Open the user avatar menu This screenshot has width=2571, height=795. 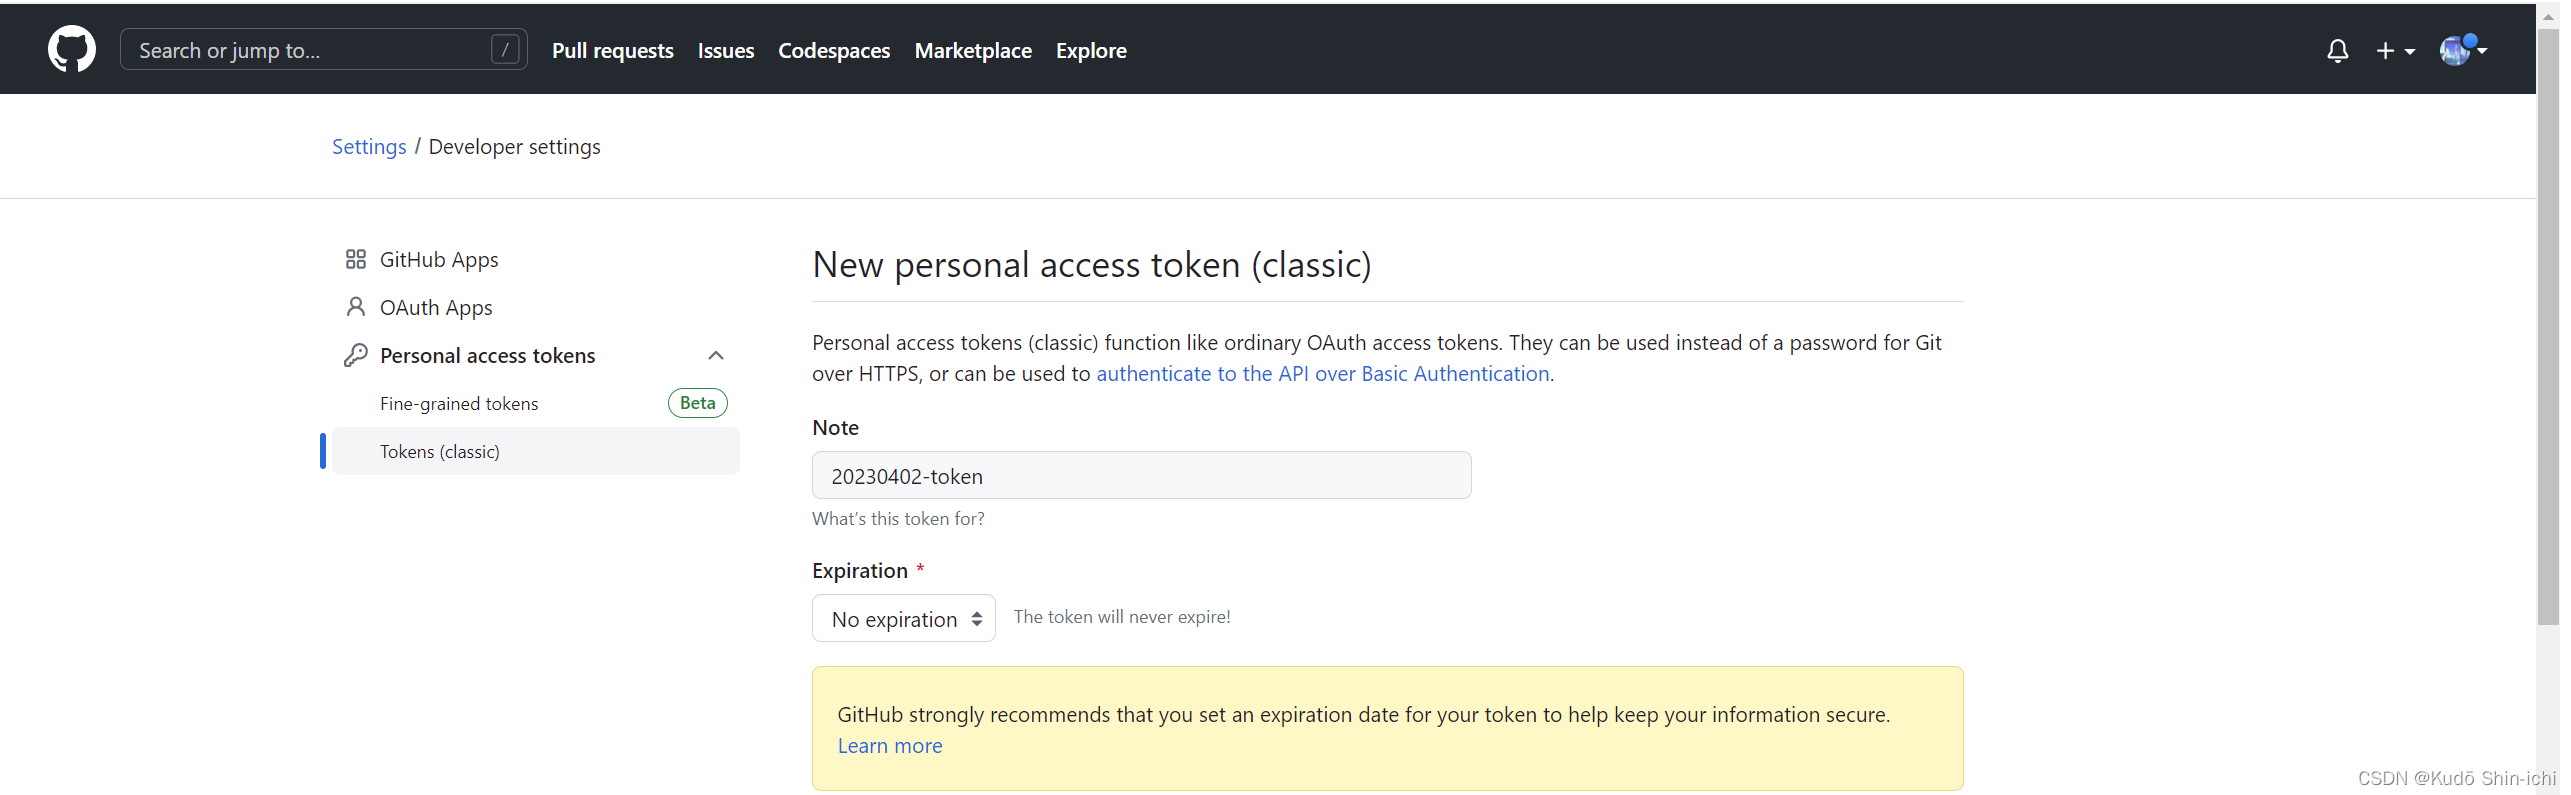click(2462, 50)
